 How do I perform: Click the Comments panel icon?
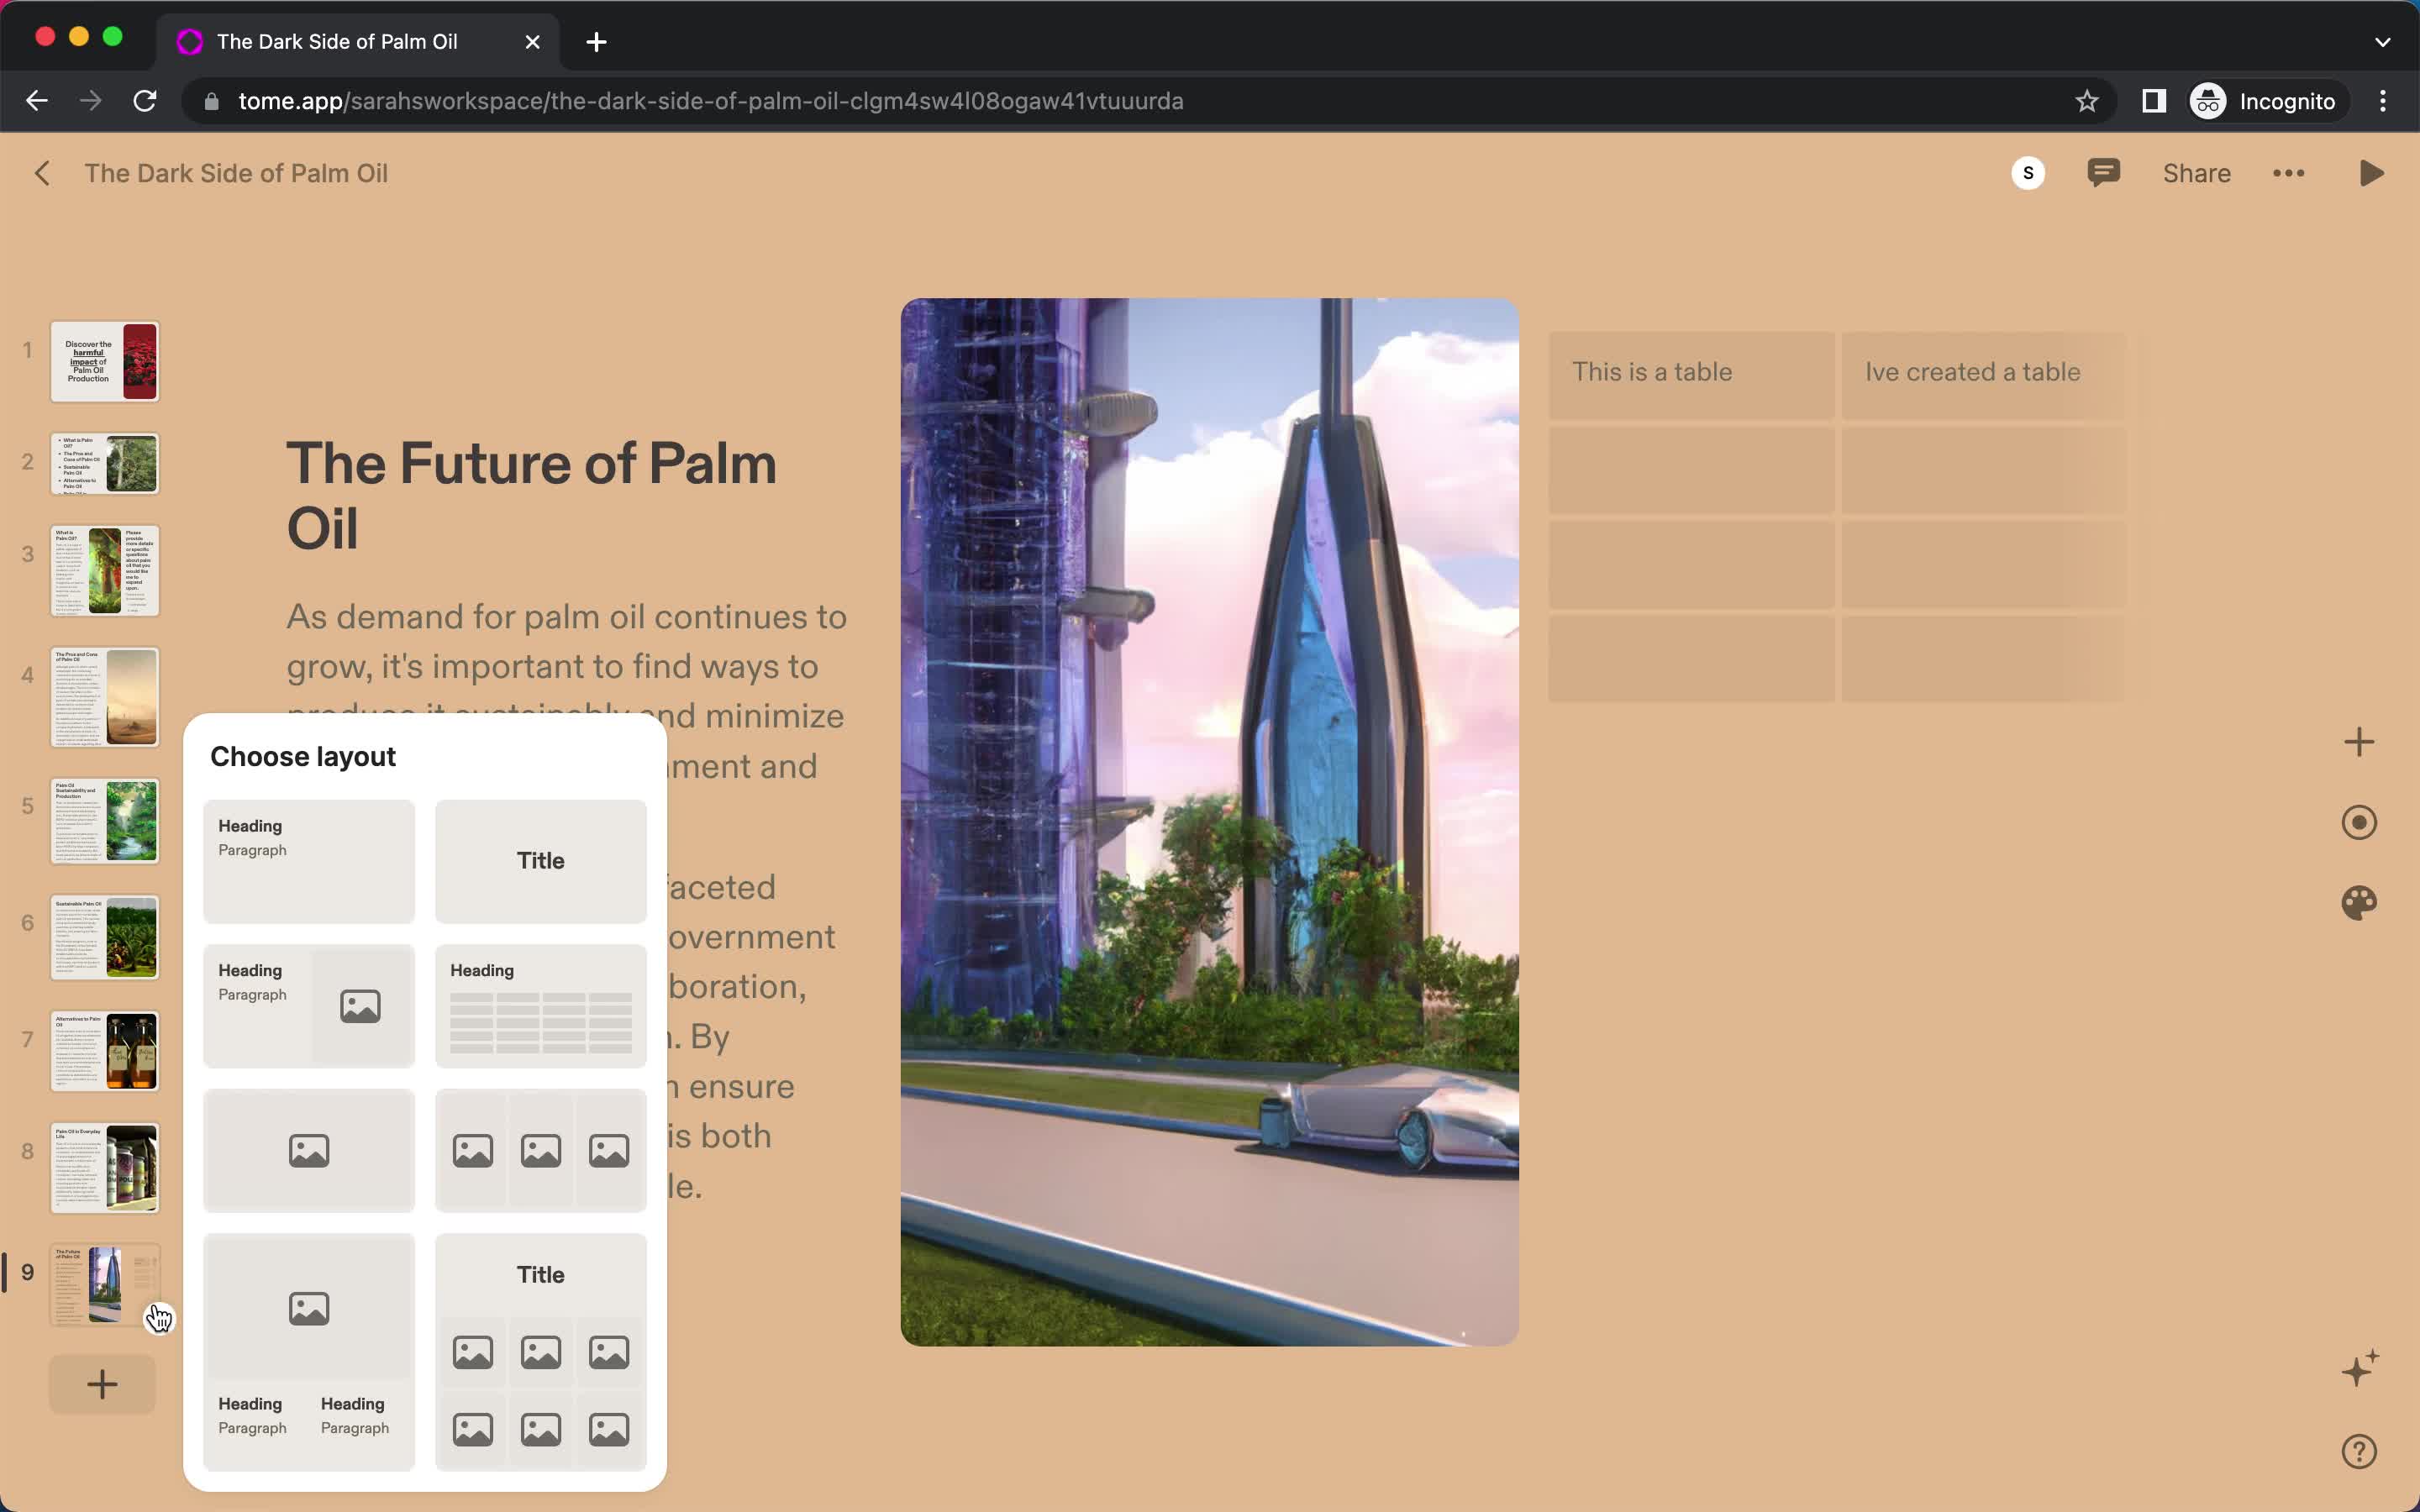[x=2103, y=172]
